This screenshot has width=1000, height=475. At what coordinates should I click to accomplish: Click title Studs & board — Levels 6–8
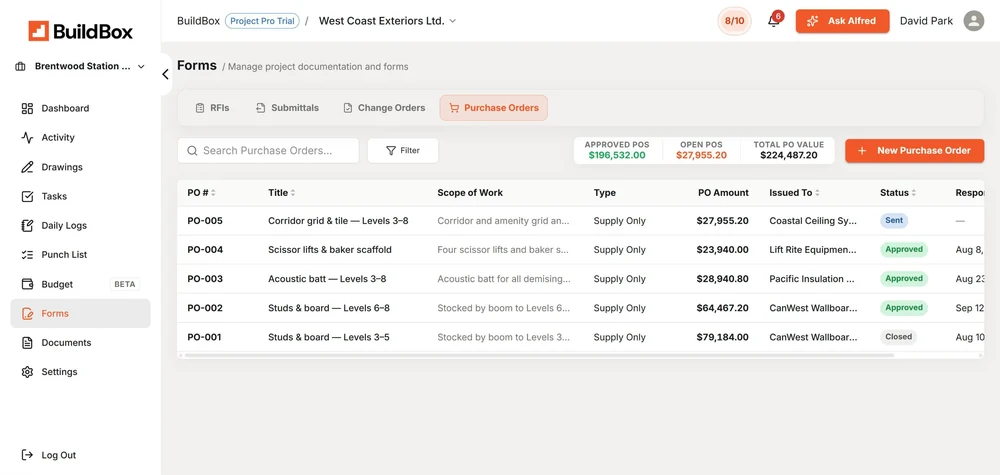[328, 308]
